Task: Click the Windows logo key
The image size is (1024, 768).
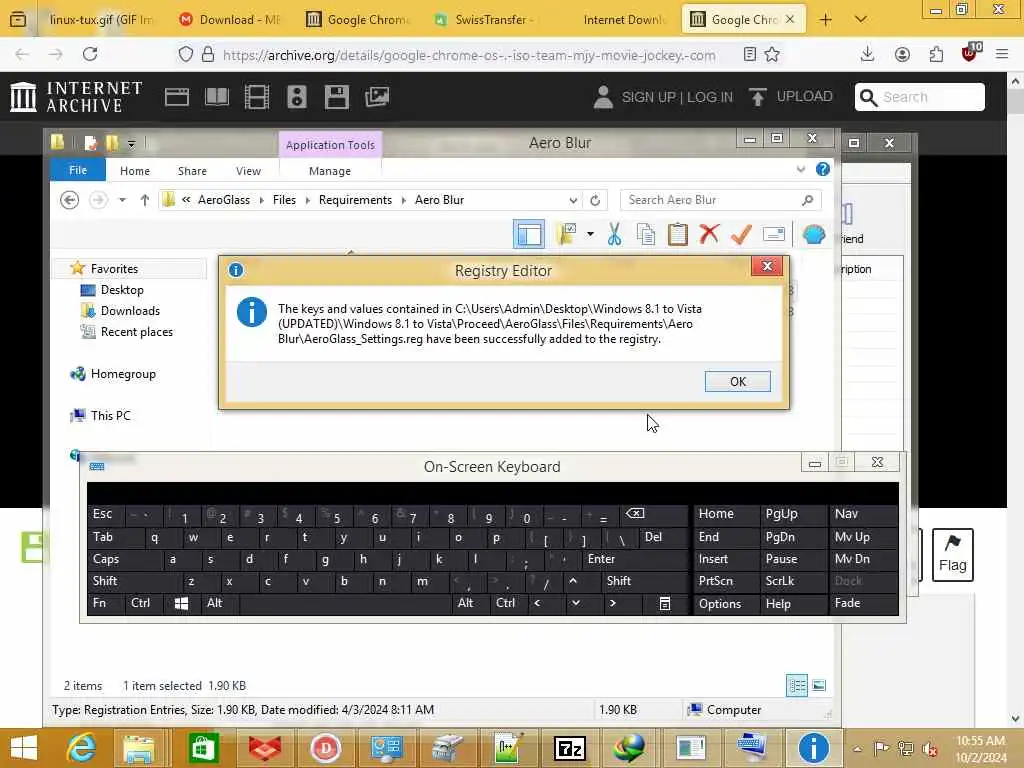Action: point(182,603)
